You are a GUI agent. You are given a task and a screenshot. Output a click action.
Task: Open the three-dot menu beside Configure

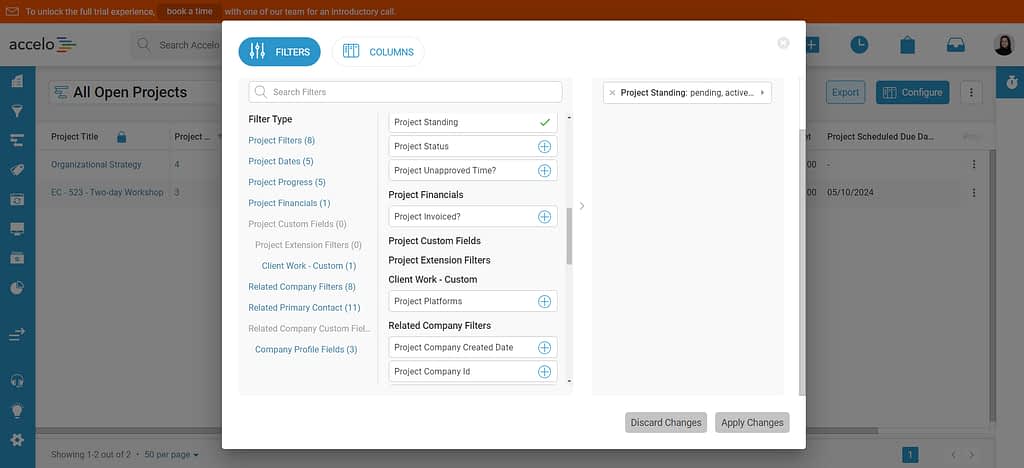tap(971, 92)
